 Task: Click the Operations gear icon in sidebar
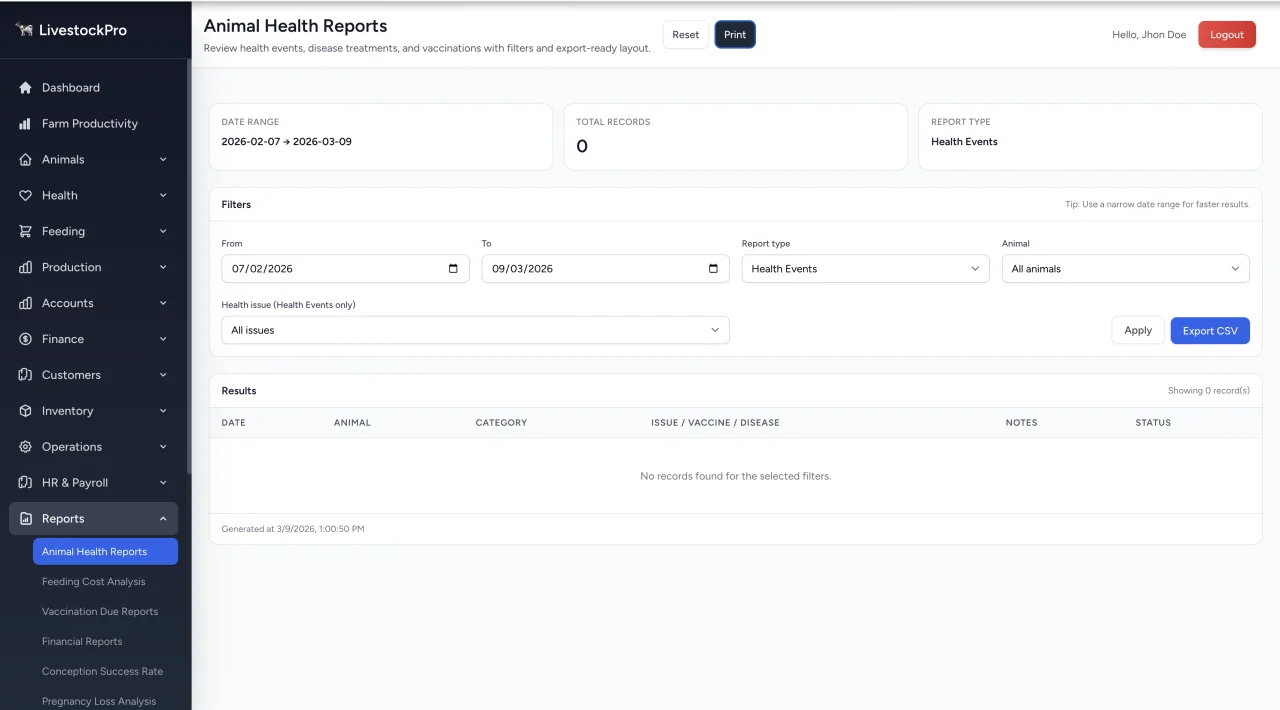[26, 448]
